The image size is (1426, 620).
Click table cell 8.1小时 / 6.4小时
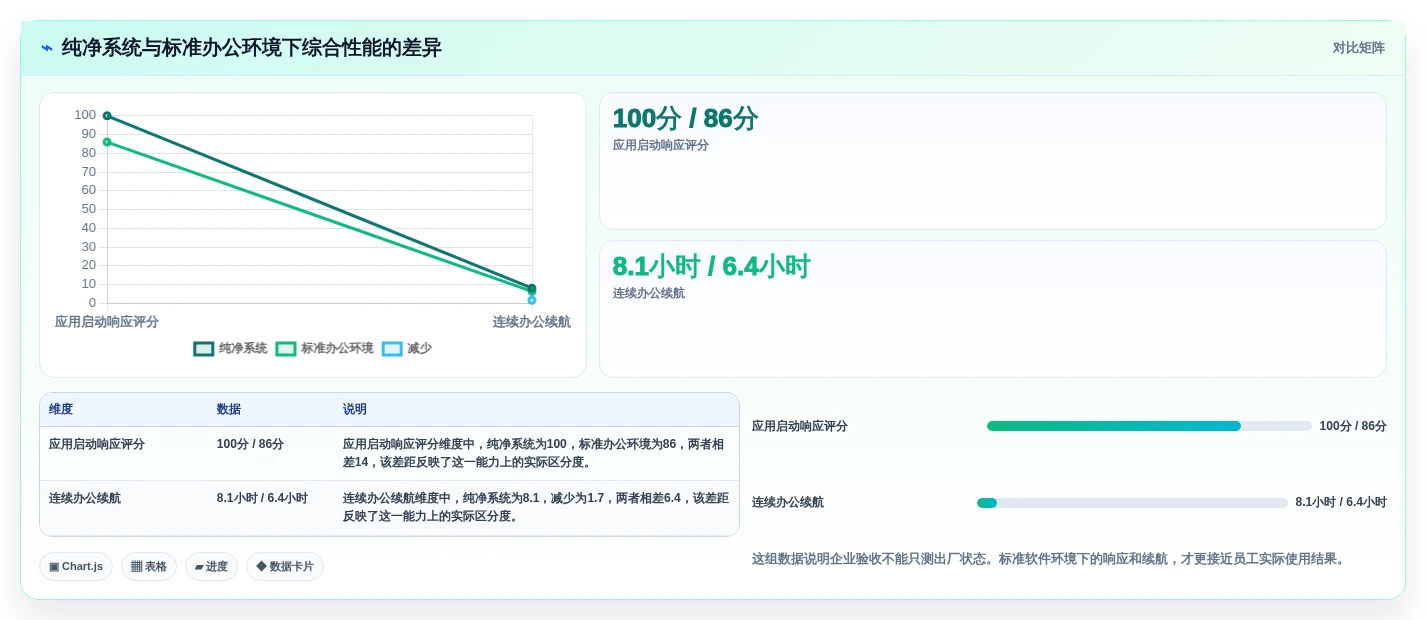tap(262, 498)
